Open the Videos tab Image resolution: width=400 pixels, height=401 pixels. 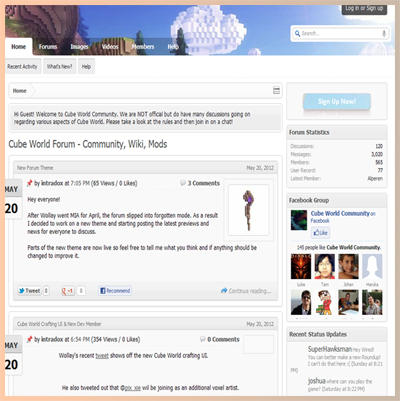[x=110, y=47]
